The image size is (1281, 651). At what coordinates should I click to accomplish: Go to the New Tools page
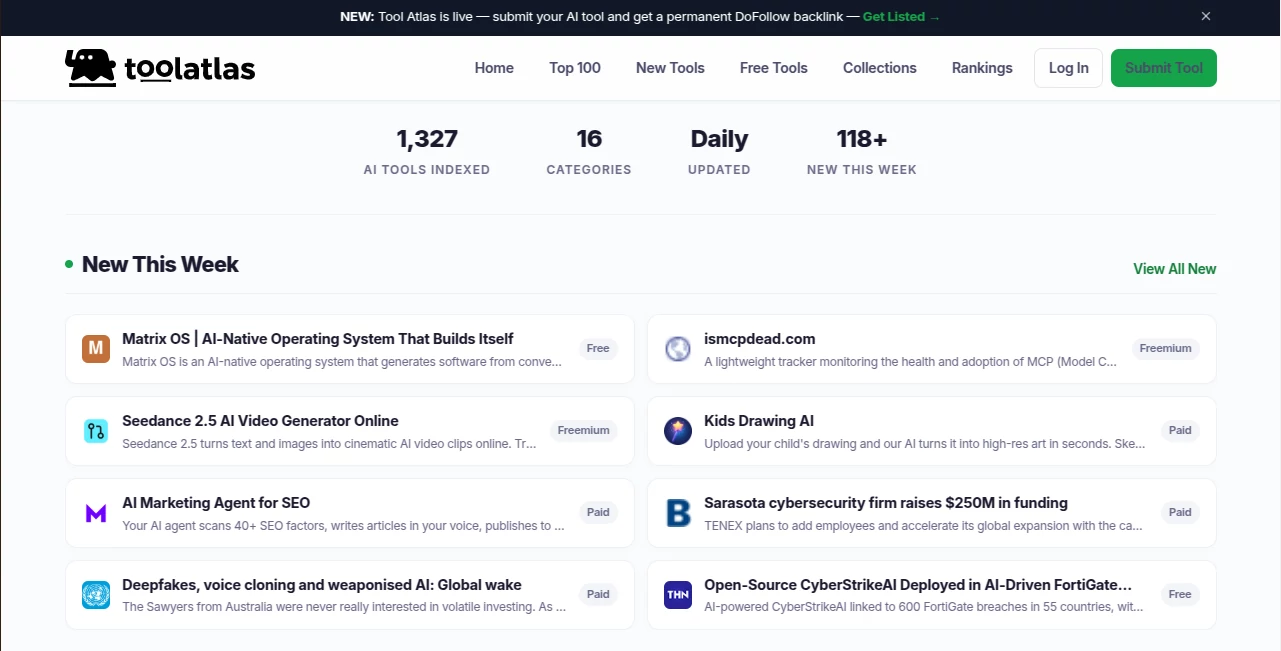(x=670, y=68)
